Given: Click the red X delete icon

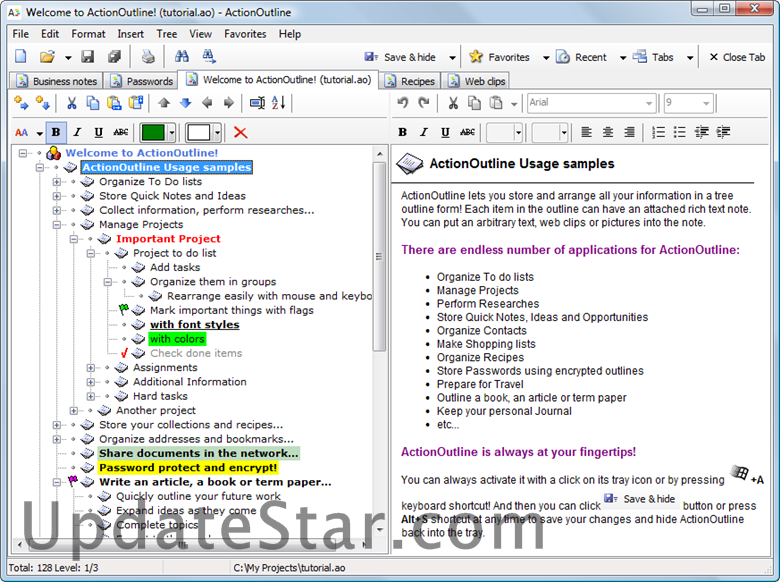Looking at the screenshot, I should 240,132.
